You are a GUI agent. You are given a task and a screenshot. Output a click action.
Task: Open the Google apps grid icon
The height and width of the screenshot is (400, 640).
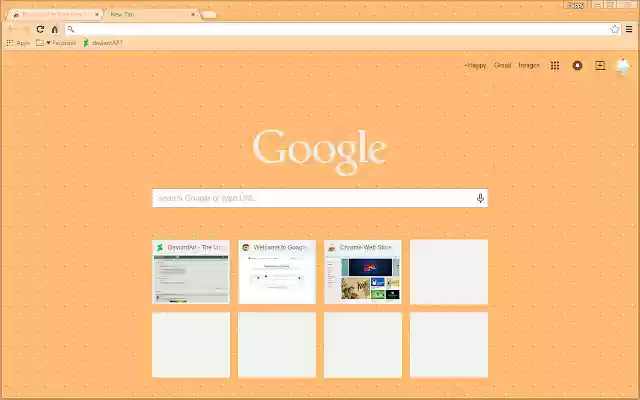[x=555, y=65]
